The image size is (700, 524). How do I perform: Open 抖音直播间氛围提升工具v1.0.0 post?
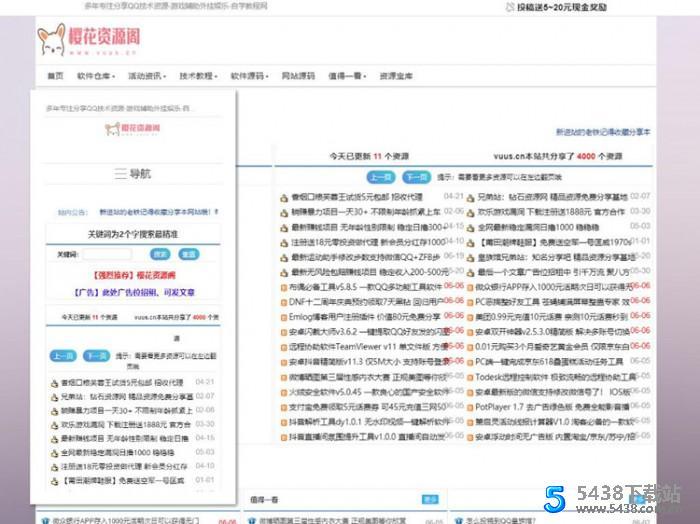[x=367, y=437]
